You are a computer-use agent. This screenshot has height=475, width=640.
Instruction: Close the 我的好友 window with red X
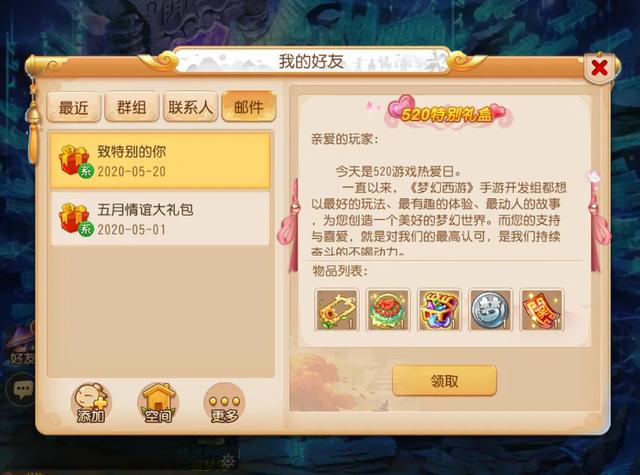coord(599,68)
